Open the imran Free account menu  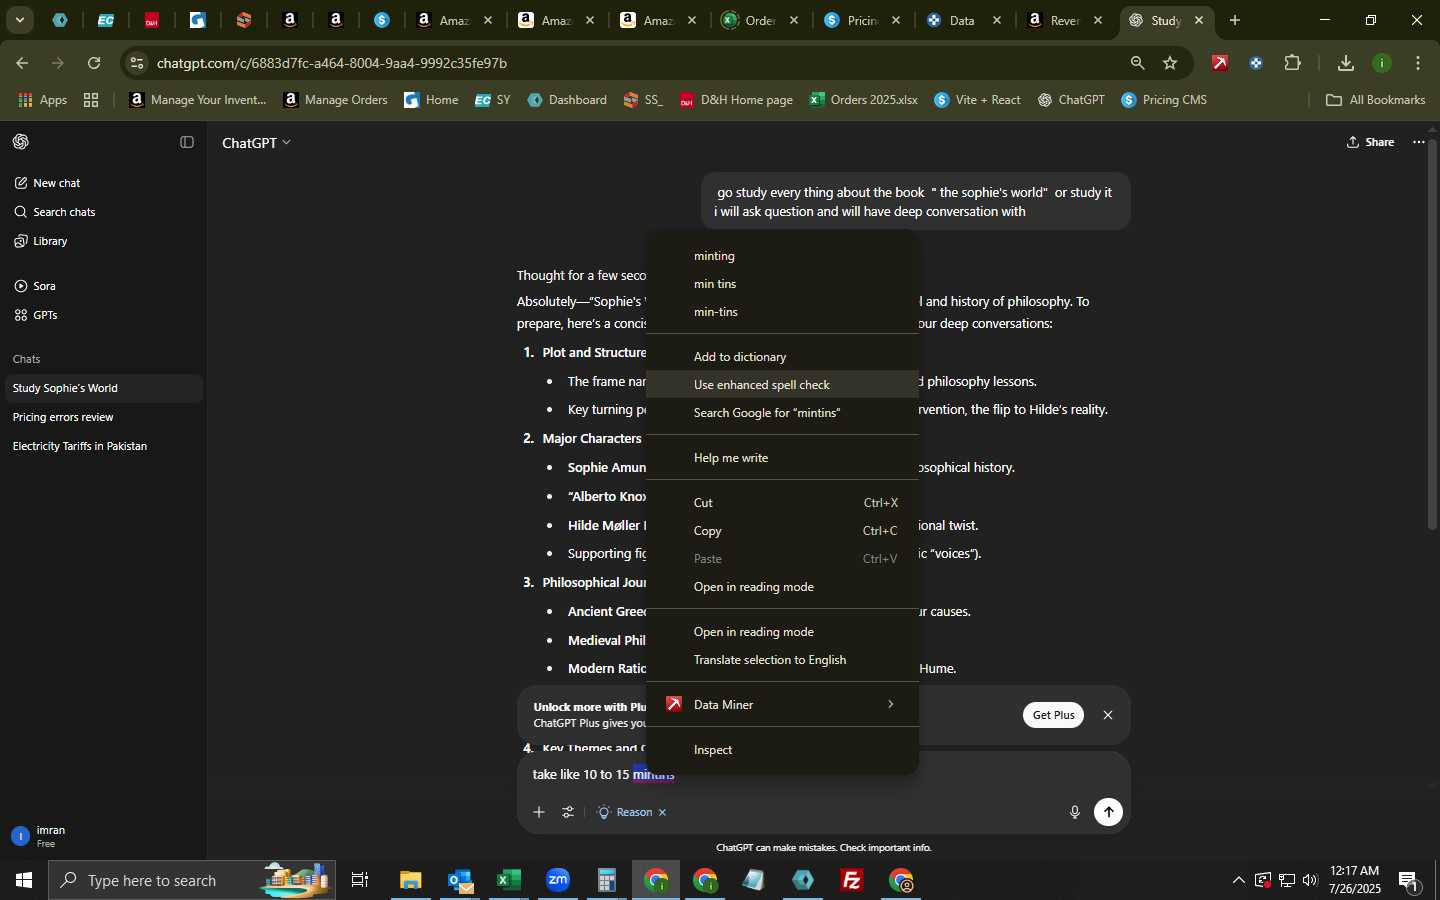coord(103,836)
